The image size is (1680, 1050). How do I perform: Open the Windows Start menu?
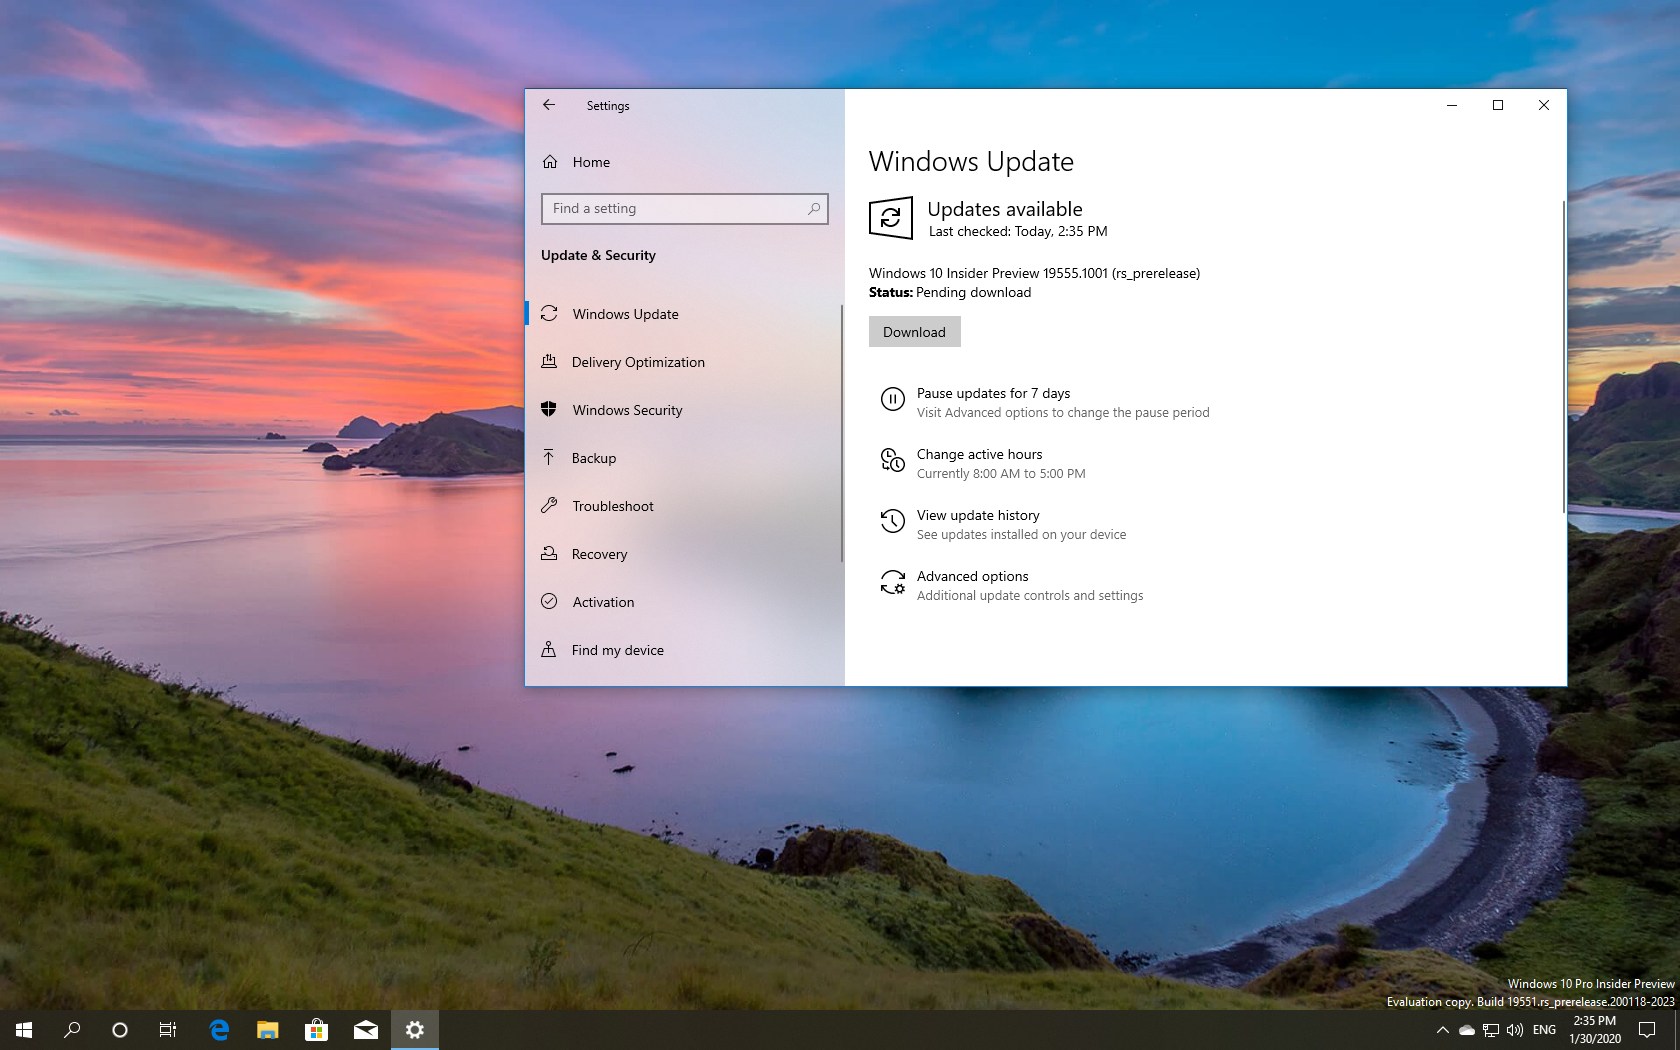[x=24, y=1029]
